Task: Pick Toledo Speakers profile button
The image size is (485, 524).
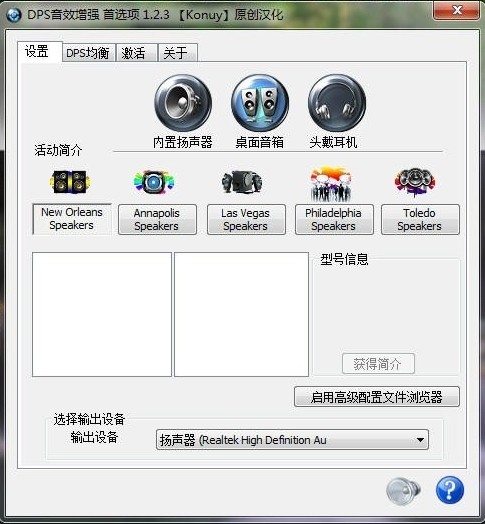Action: (x=420, y=220)
